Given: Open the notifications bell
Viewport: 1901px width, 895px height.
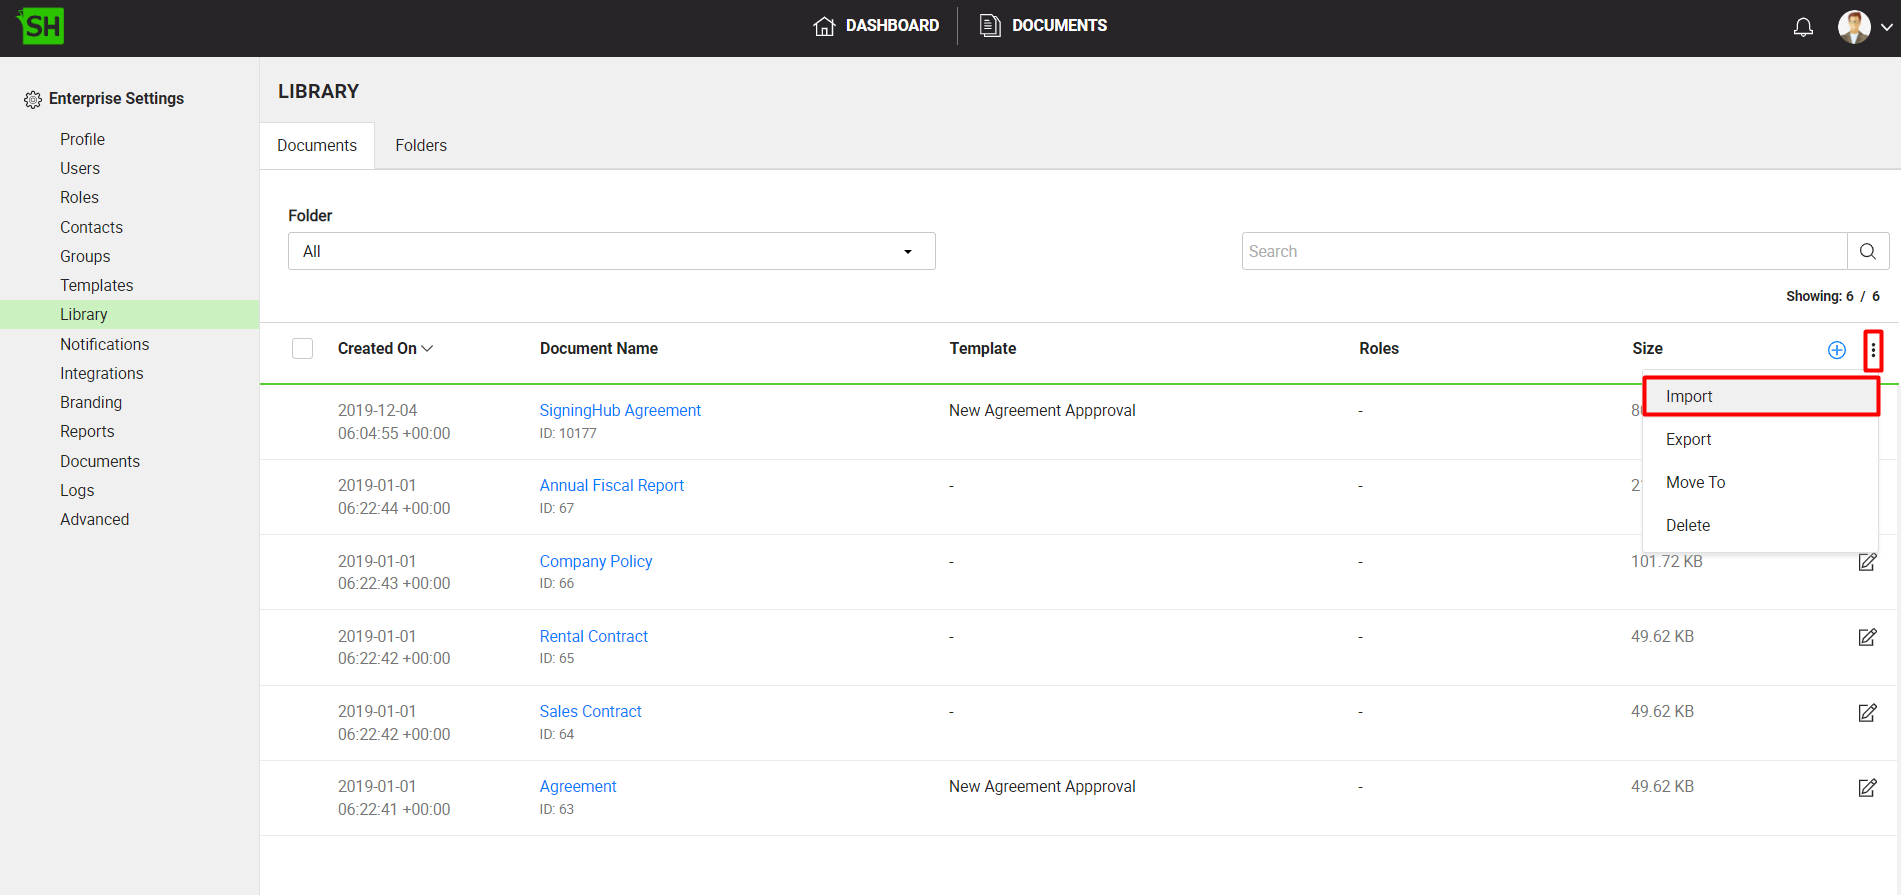Looking at the screenshot, I should coord(1803,27).
